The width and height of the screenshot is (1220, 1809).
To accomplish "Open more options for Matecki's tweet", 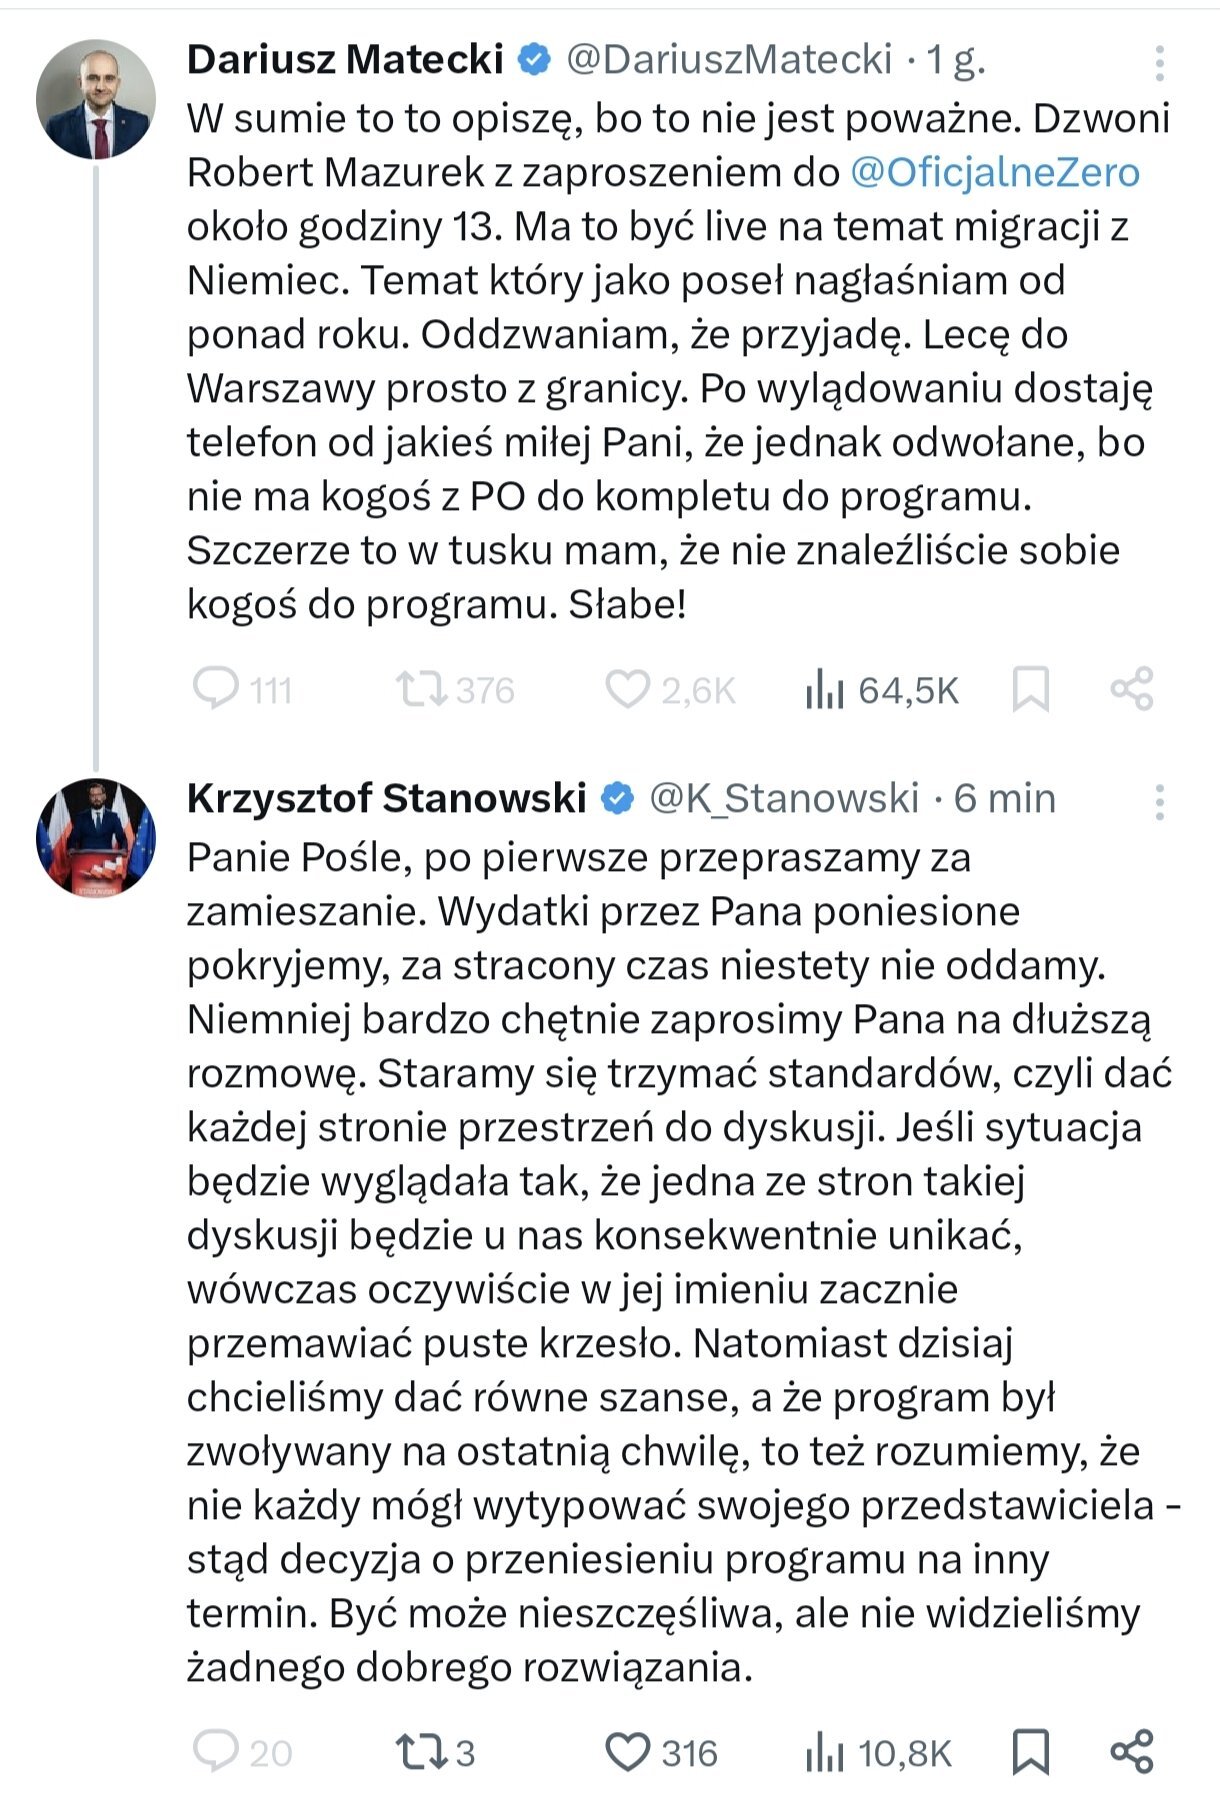I will pyautogui.click(x=1159, y=63).
